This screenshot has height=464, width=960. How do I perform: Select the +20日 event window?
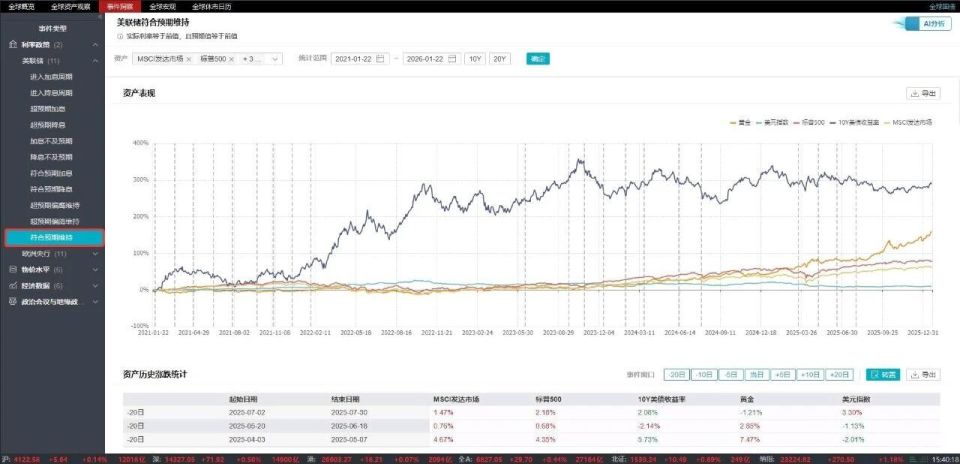click(840, 375)
